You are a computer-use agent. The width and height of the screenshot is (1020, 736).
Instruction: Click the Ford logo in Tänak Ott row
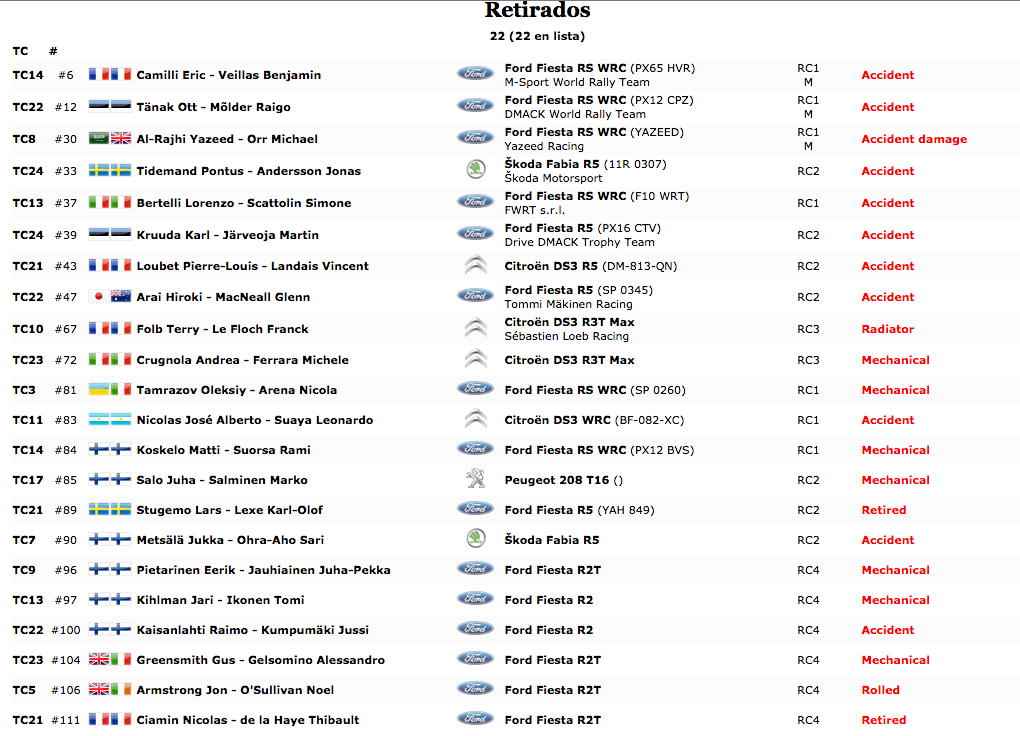click(x=476, y=105)
